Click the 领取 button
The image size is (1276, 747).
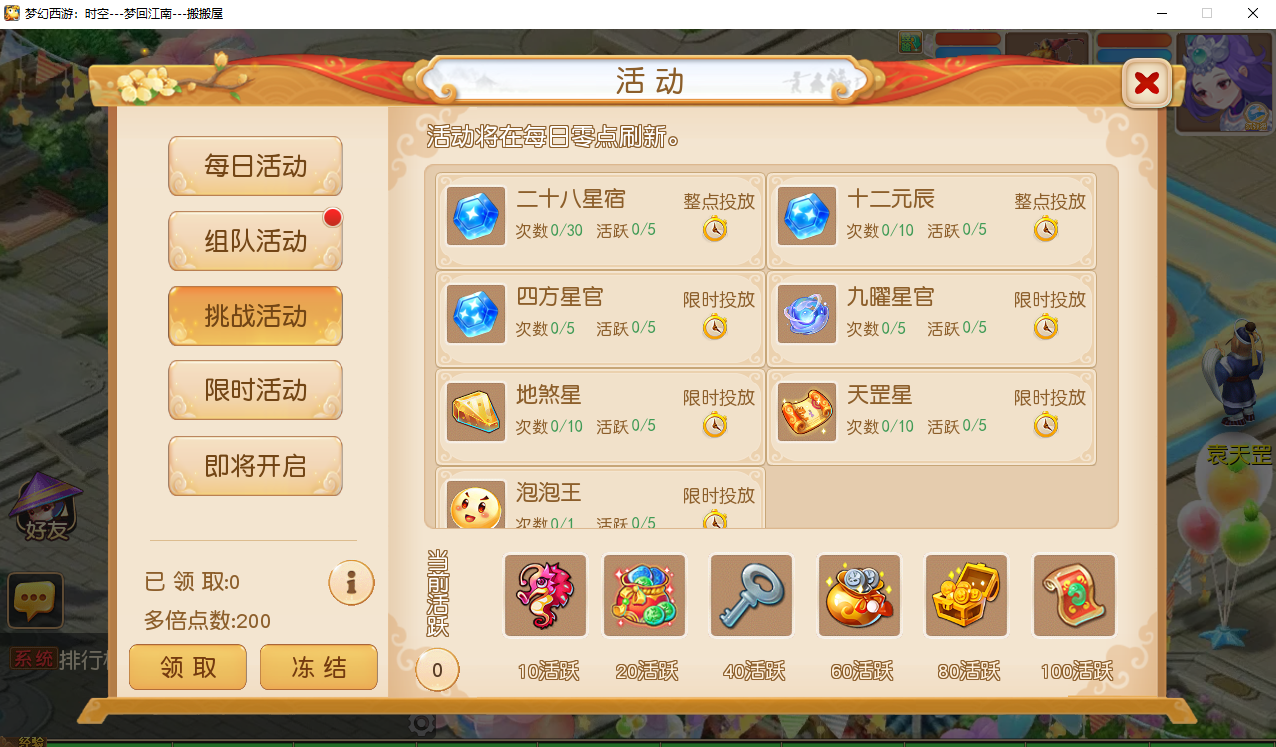click(188, 667)
